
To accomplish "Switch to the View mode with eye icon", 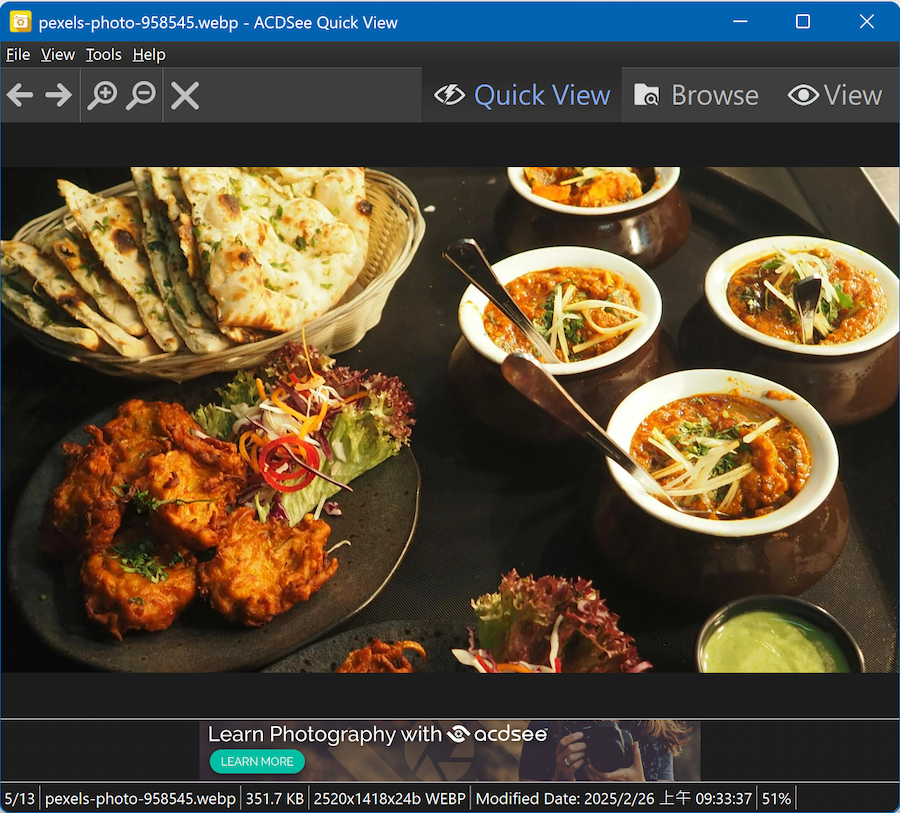I will 835,95.
